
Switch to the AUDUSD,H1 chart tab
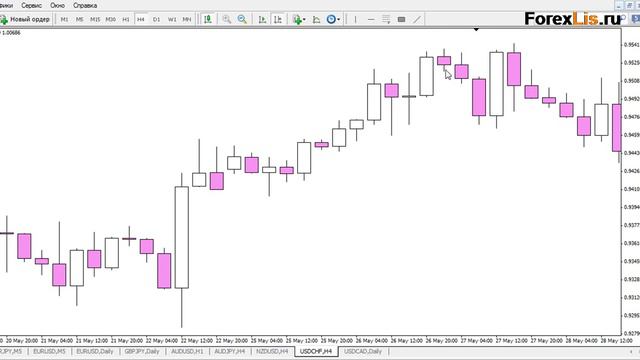[x=187, y=351]
